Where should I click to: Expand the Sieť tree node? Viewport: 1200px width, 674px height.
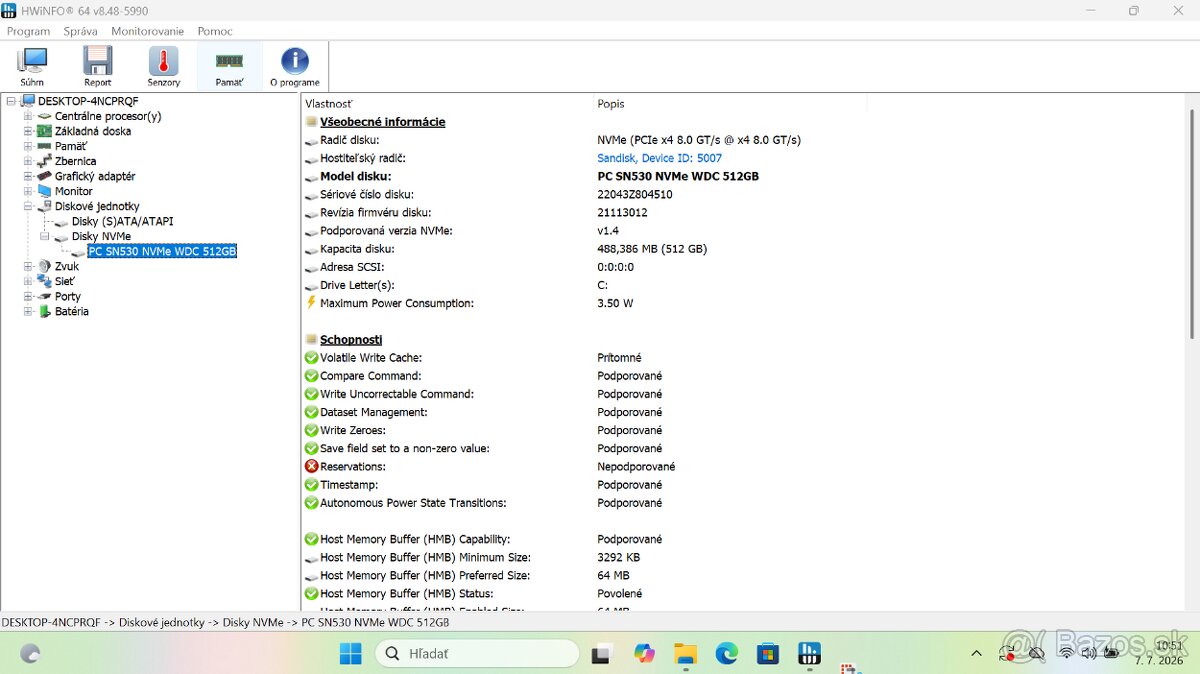coord(28,281)
